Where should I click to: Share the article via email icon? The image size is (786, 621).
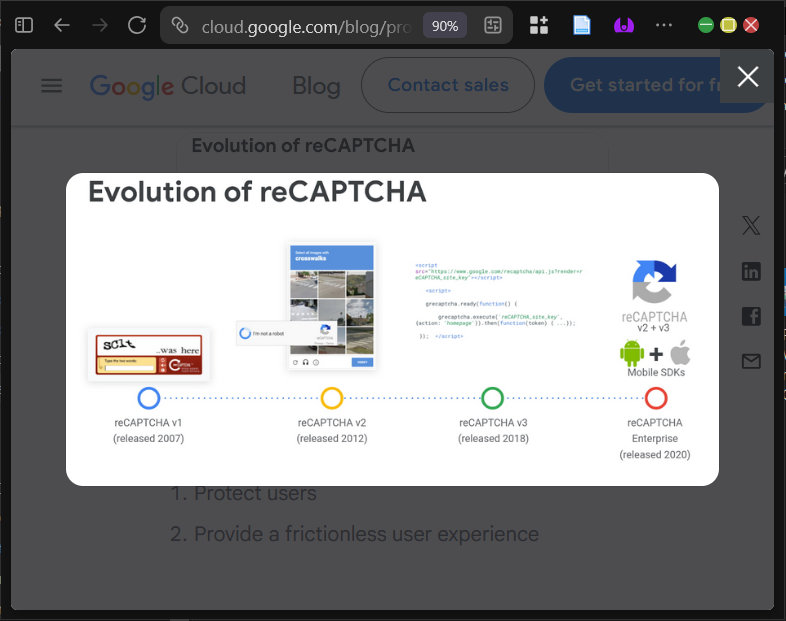coord(751,361)
